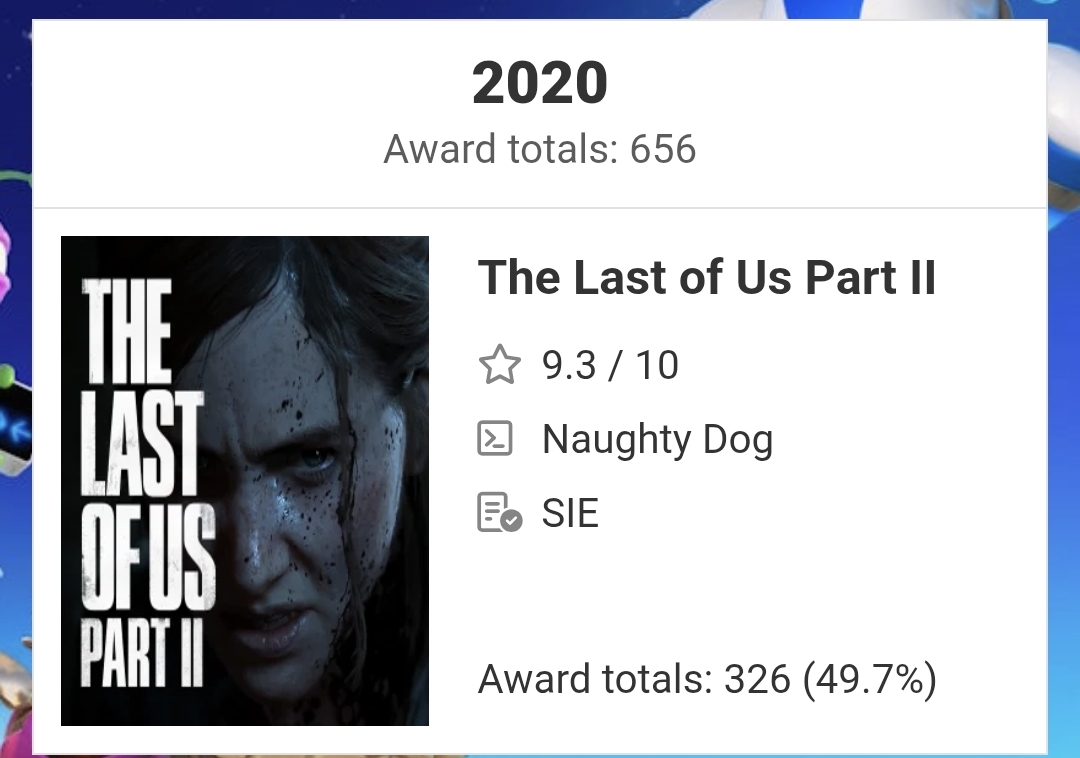This screenshot has width=1080, height=758.
Task: Click the star rating icon
Action: (x=500, y=366)
